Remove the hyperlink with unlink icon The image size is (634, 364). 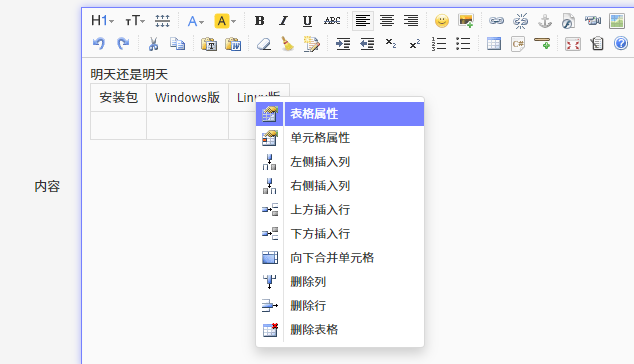(520, 21)
